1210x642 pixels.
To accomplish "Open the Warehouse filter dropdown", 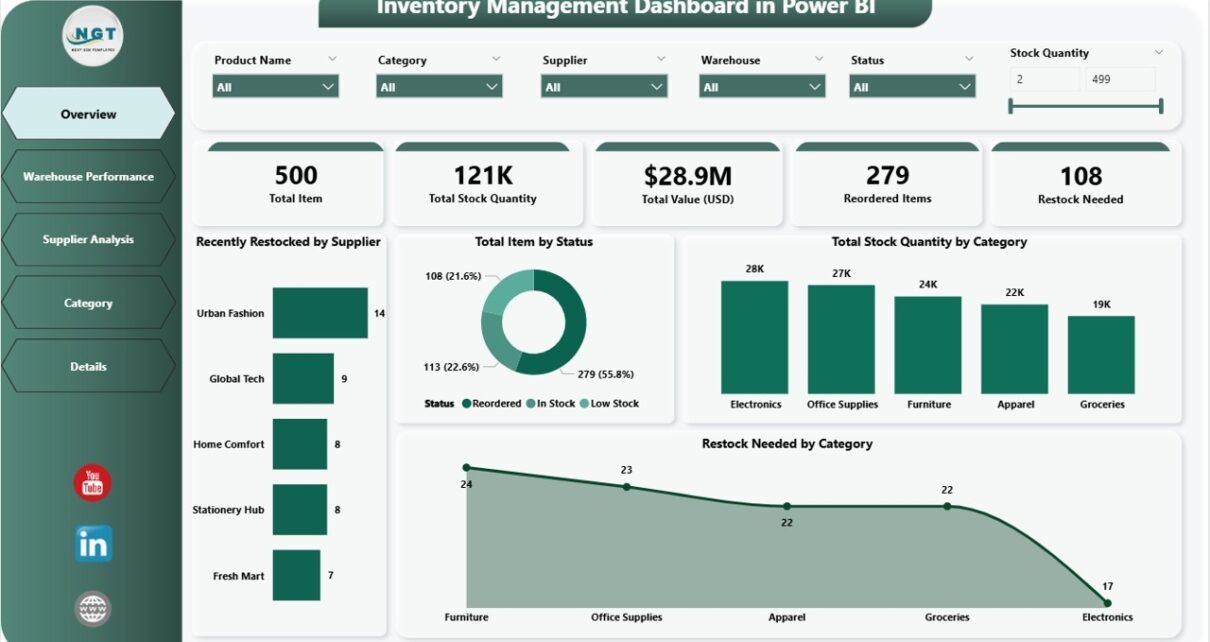I will 763,87.
